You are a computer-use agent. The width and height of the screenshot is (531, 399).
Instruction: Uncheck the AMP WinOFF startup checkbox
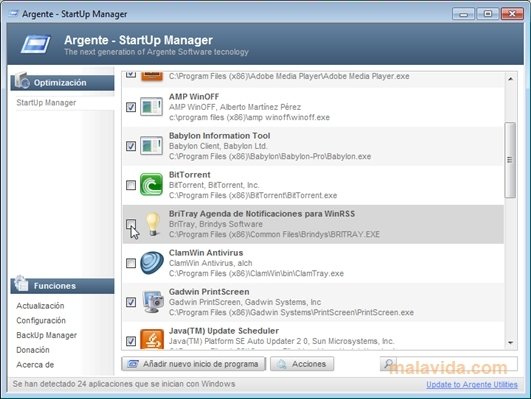pos(131,107)
